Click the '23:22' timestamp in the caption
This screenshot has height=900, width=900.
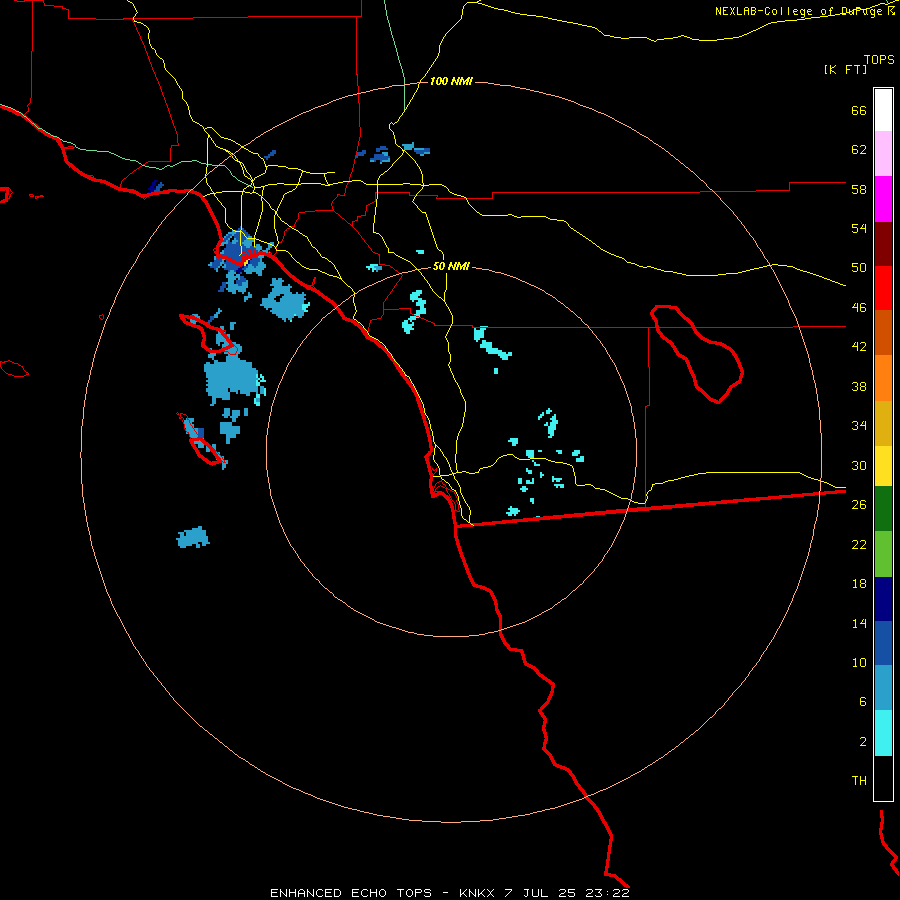(x=607, y=893)
